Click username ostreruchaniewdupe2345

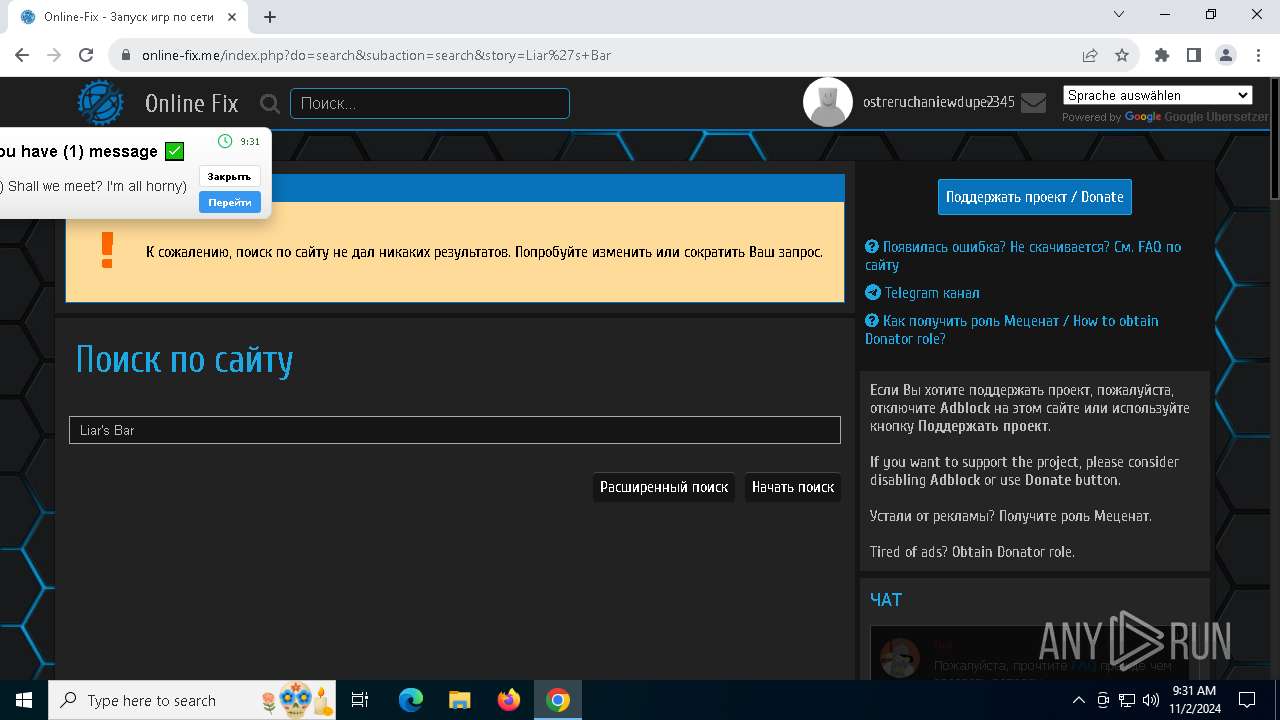coord(939,102)
